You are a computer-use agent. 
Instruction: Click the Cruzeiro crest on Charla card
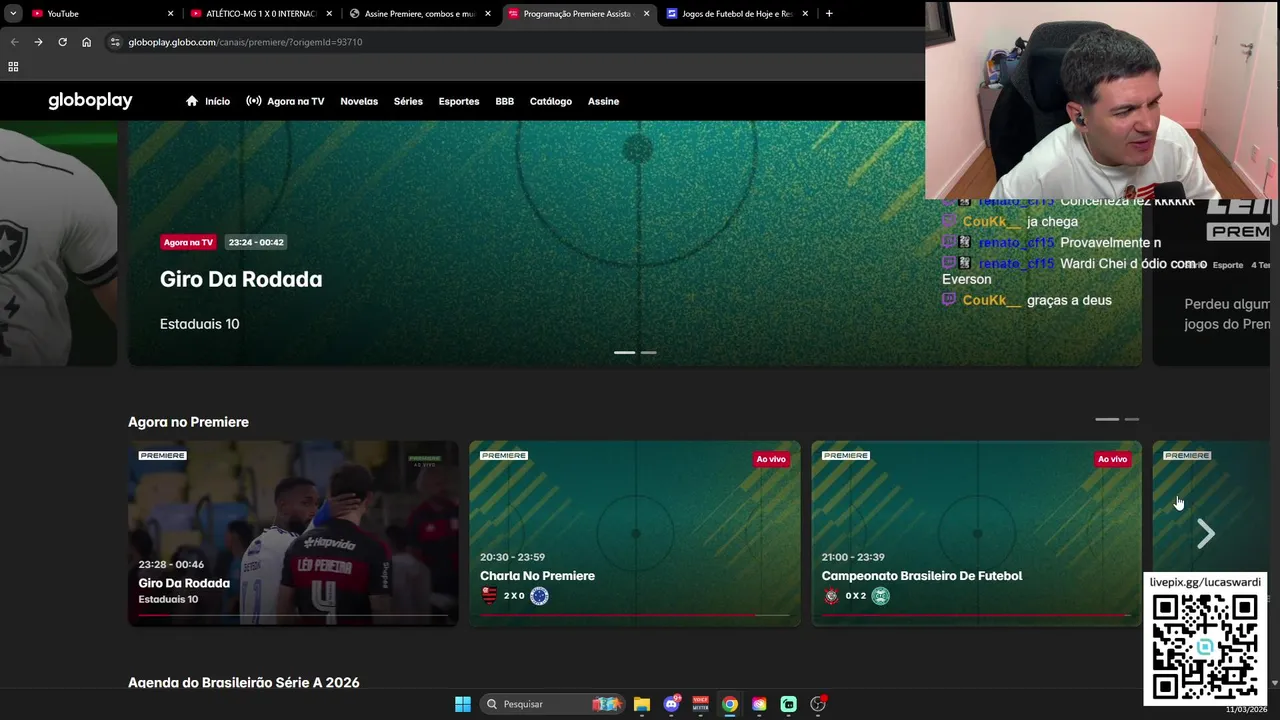point(539,596)
